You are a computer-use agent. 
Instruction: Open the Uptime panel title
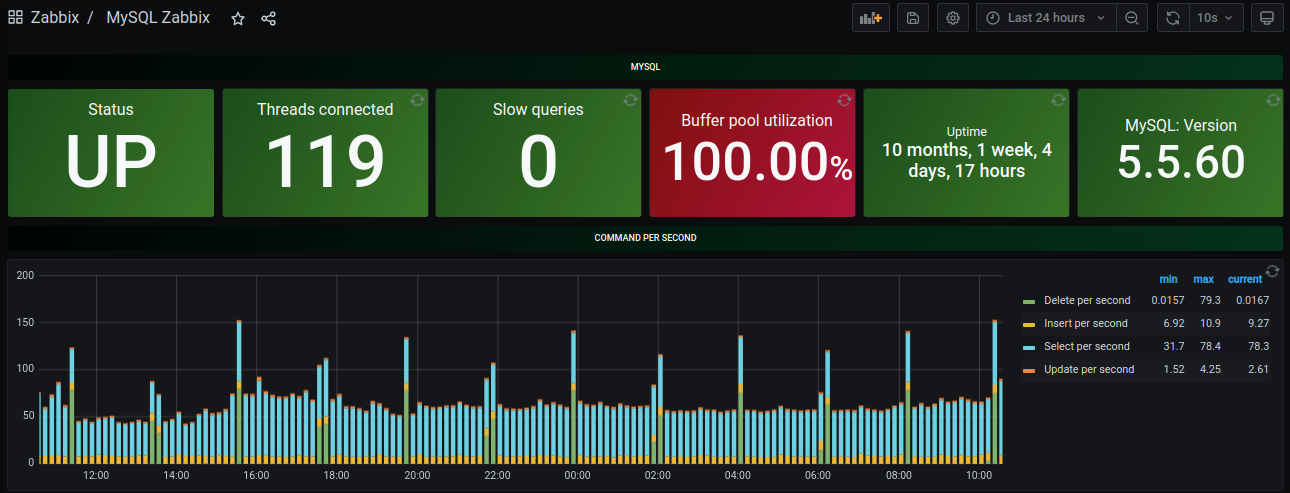pyautogui.click(x=966, y=131)
